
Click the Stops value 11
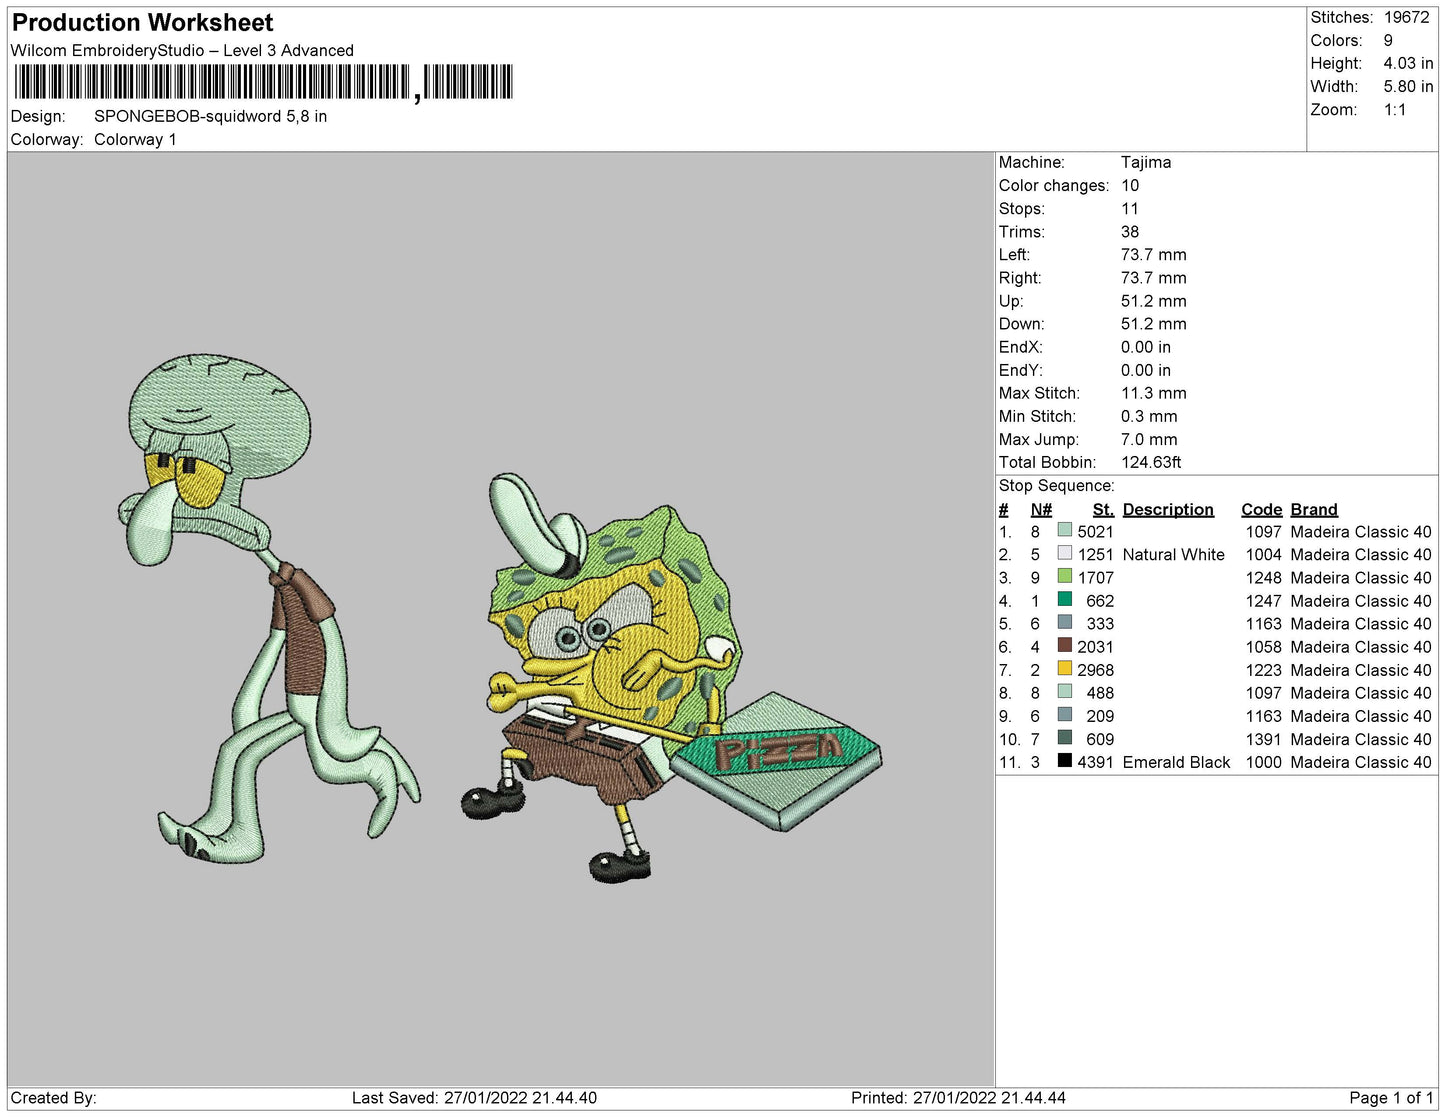coord(1130,208)
